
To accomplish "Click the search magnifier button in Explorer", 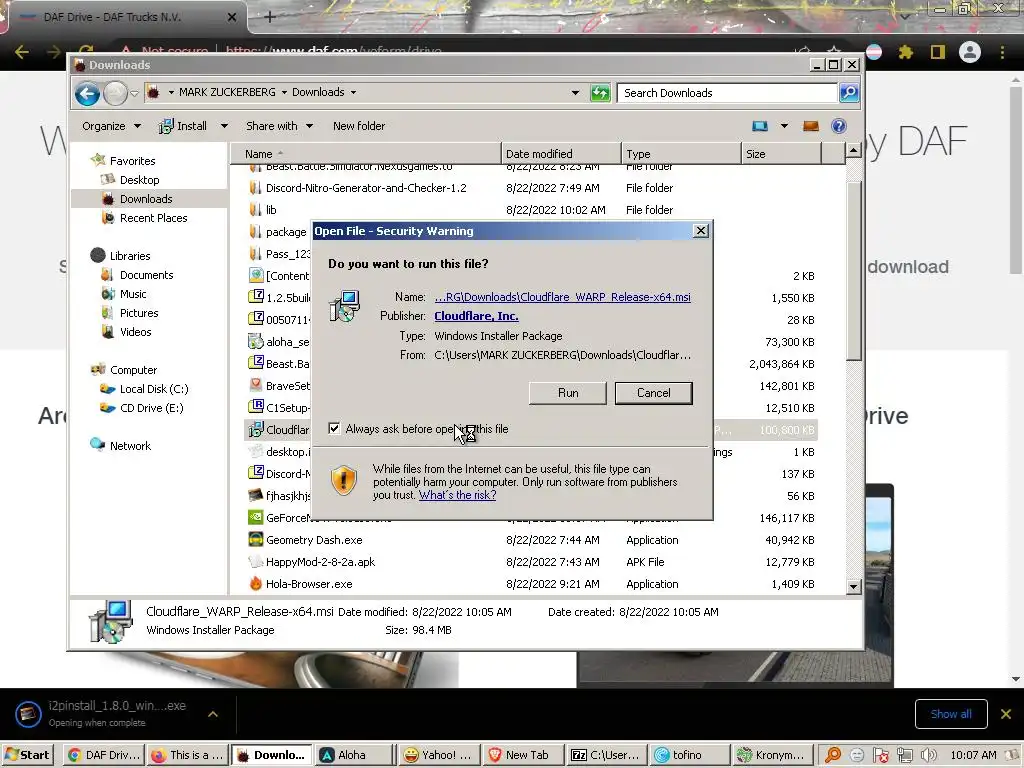I will tap(849, 93).
